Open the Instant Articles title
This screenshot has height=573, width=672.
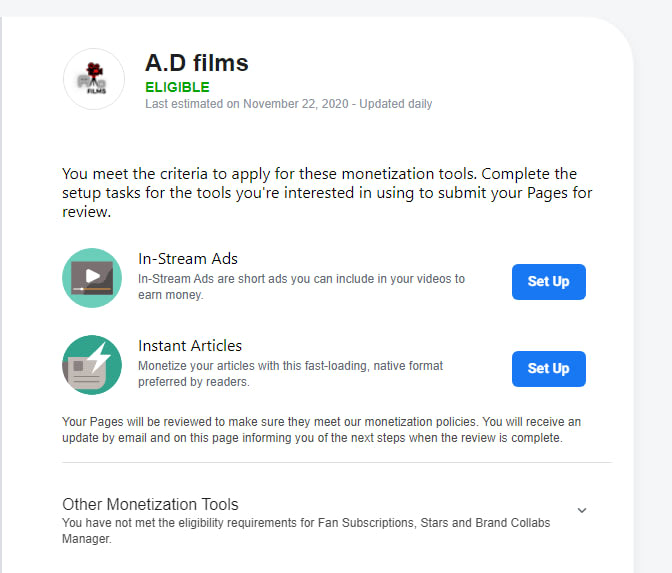tap(190, 346)
